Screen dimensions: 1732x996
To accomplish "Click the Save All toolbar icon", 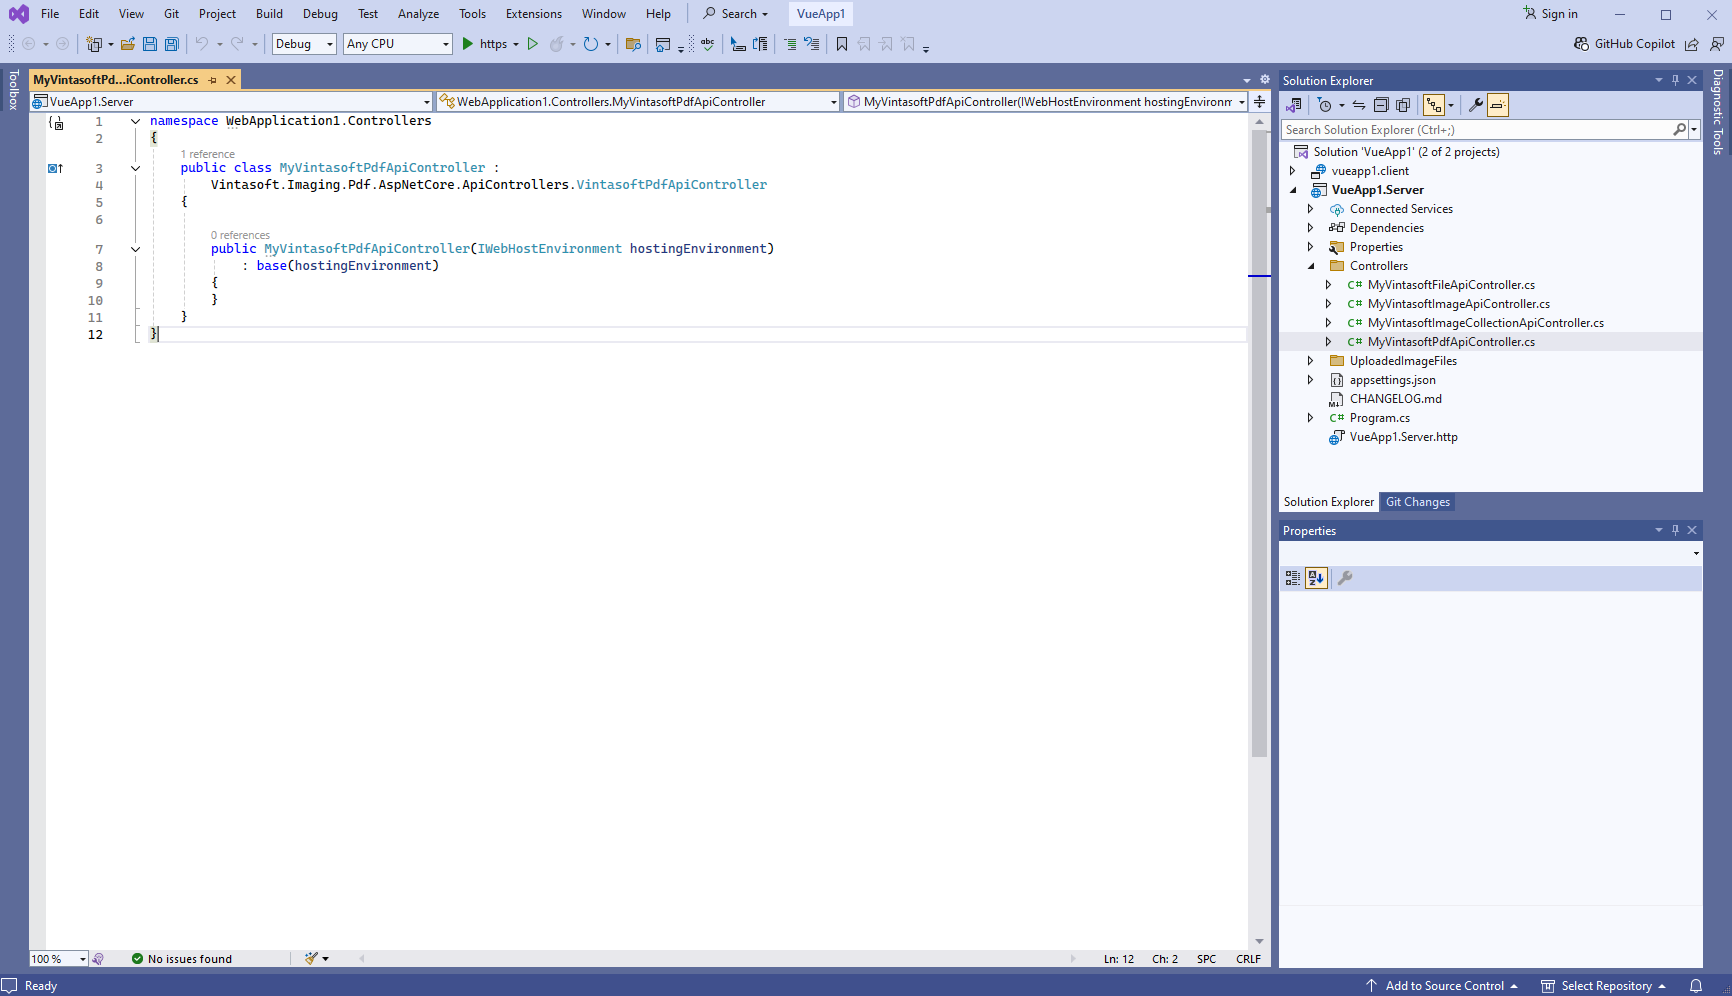I will (172, 44).
